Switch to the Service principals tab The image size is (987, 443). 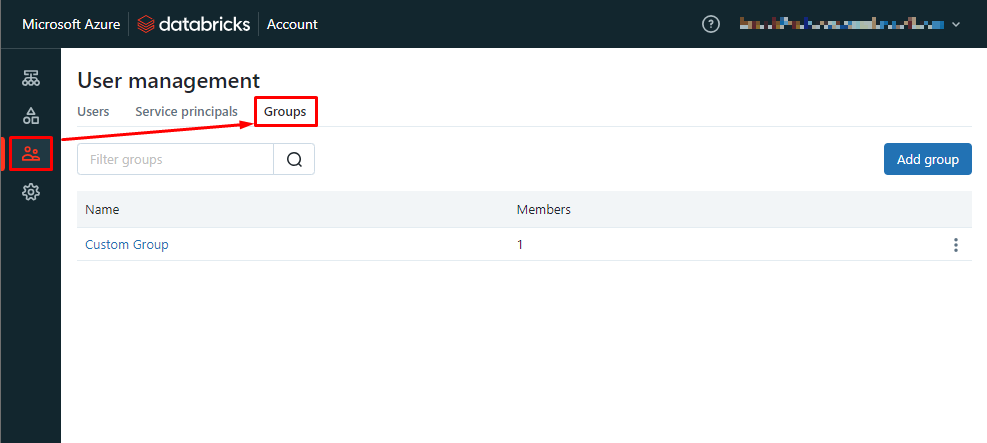186,111
